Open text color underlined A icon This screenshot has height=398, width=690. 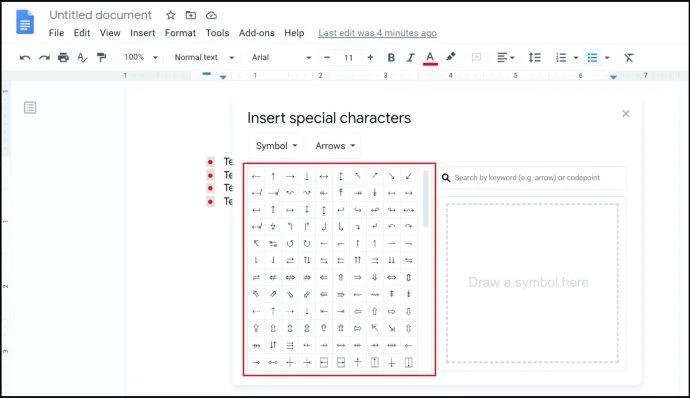[x=430, y=58]
